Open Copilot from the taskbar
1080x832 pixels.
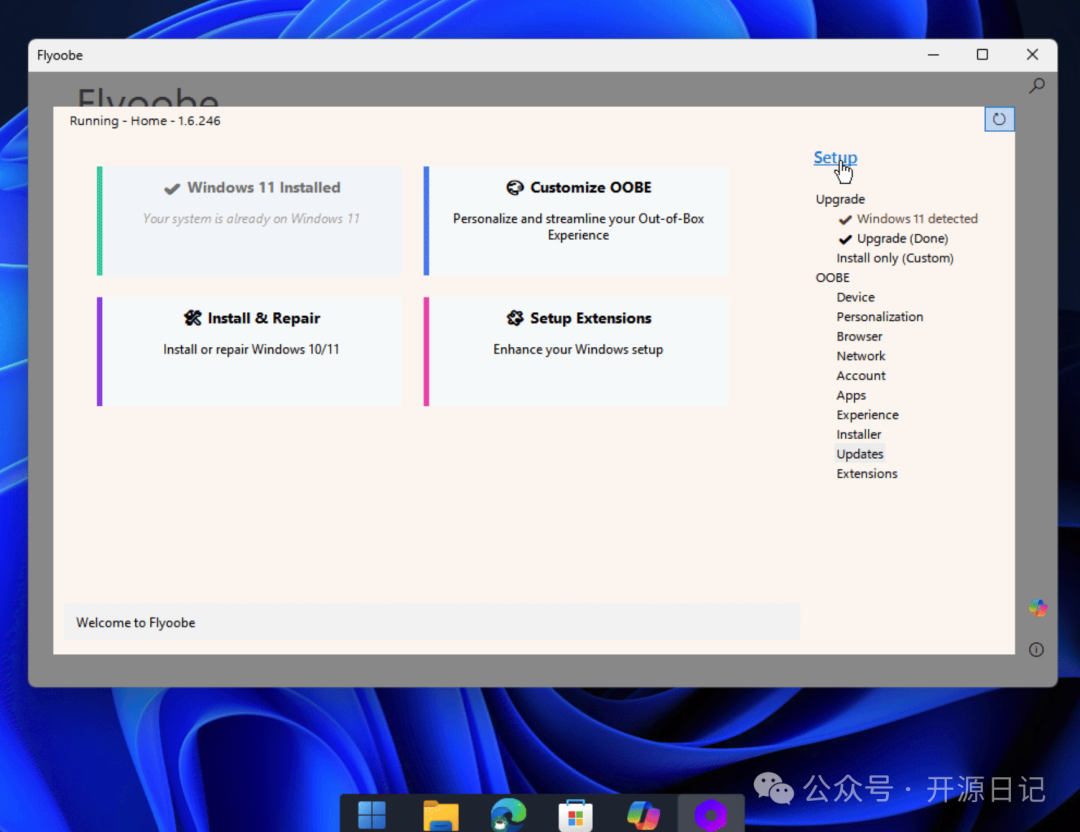pyautogui.click(x=643, y=815)
